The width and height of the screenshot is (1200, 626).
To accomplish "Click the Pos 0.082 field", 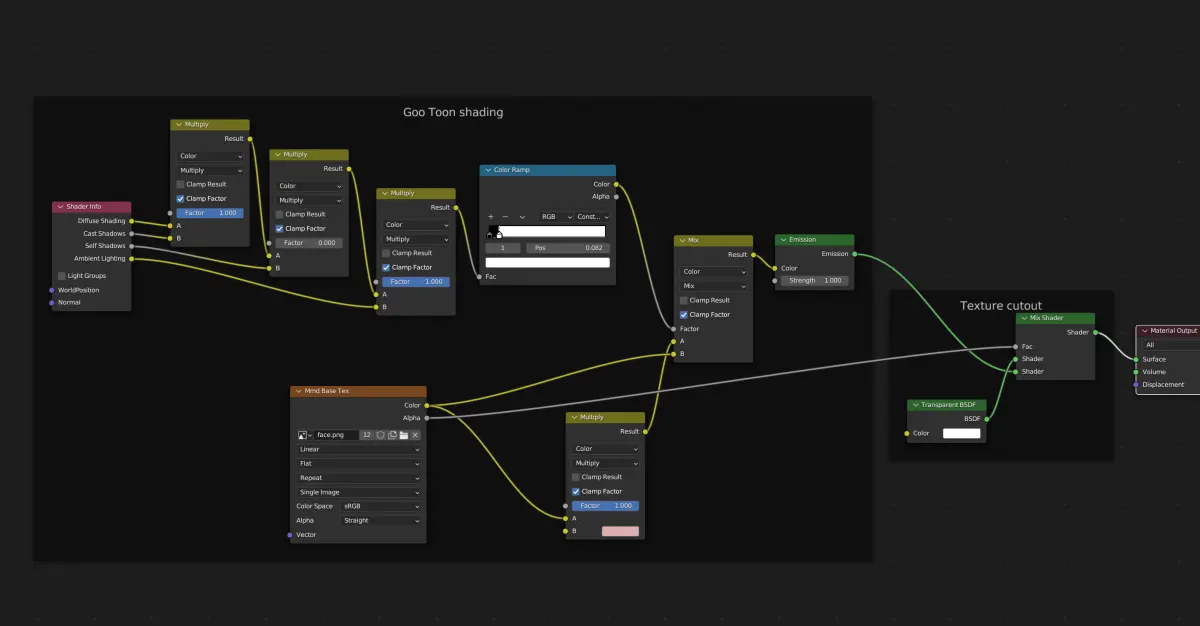I will (x=568, y=247).
